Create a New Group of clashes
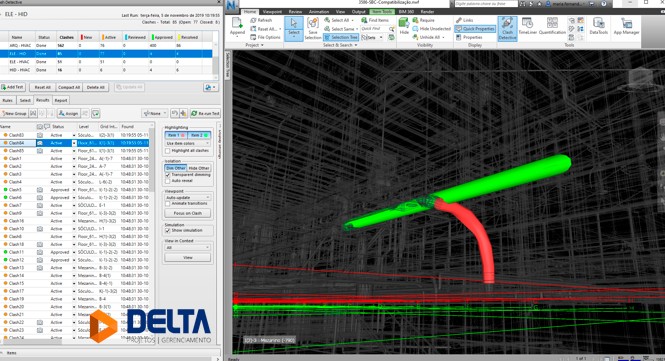Screen dimensions: 665x361 tap(14, 113)
